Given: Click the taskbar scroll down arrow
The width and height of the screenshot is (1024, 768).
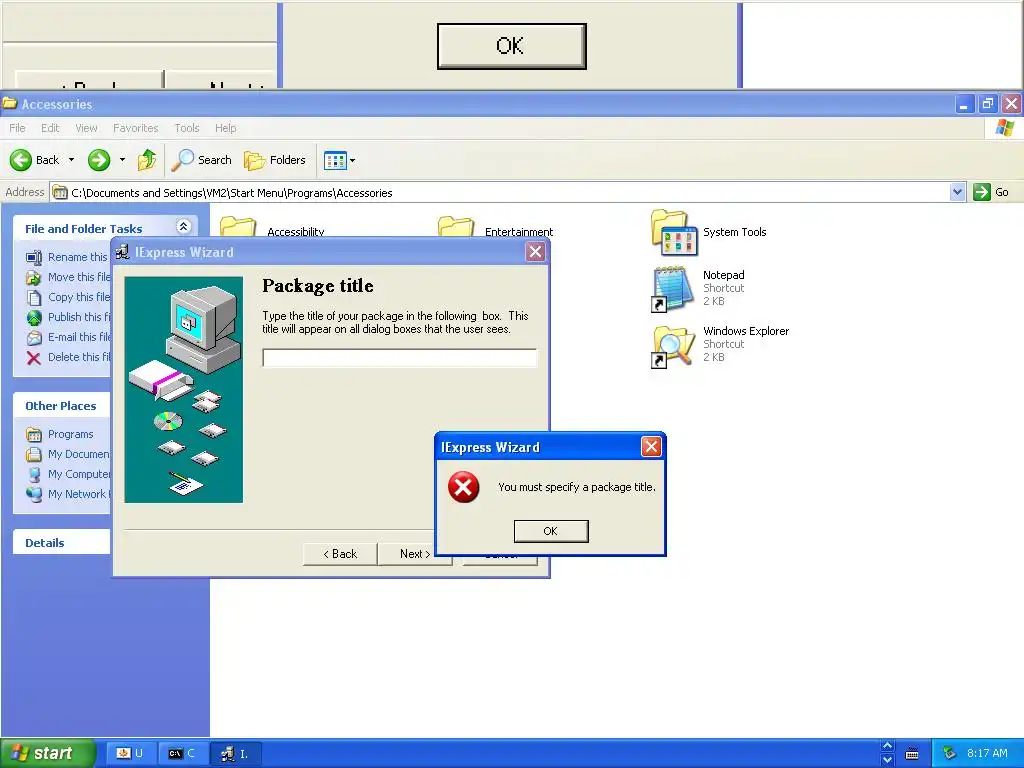Looking at the screenshot, I should pos(887,760).
